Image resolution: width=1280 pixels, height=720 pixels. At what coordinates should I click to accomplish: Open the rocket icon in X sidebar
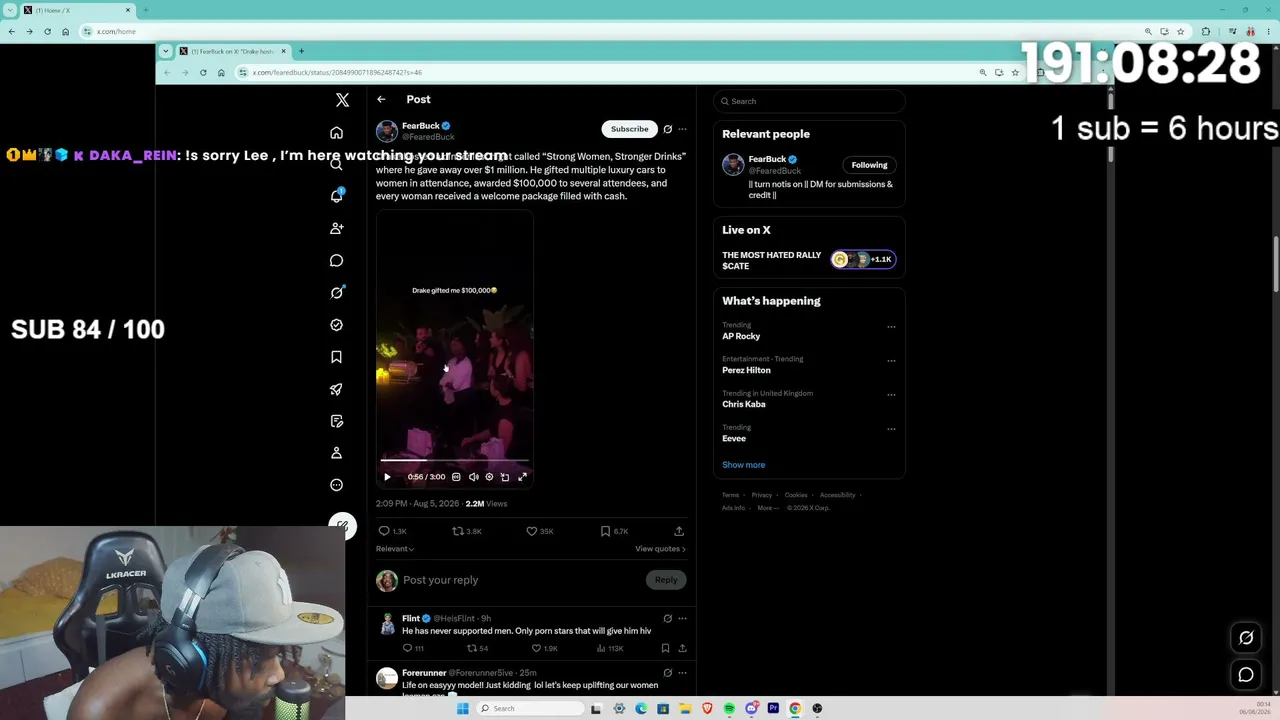tap(336, 389)
